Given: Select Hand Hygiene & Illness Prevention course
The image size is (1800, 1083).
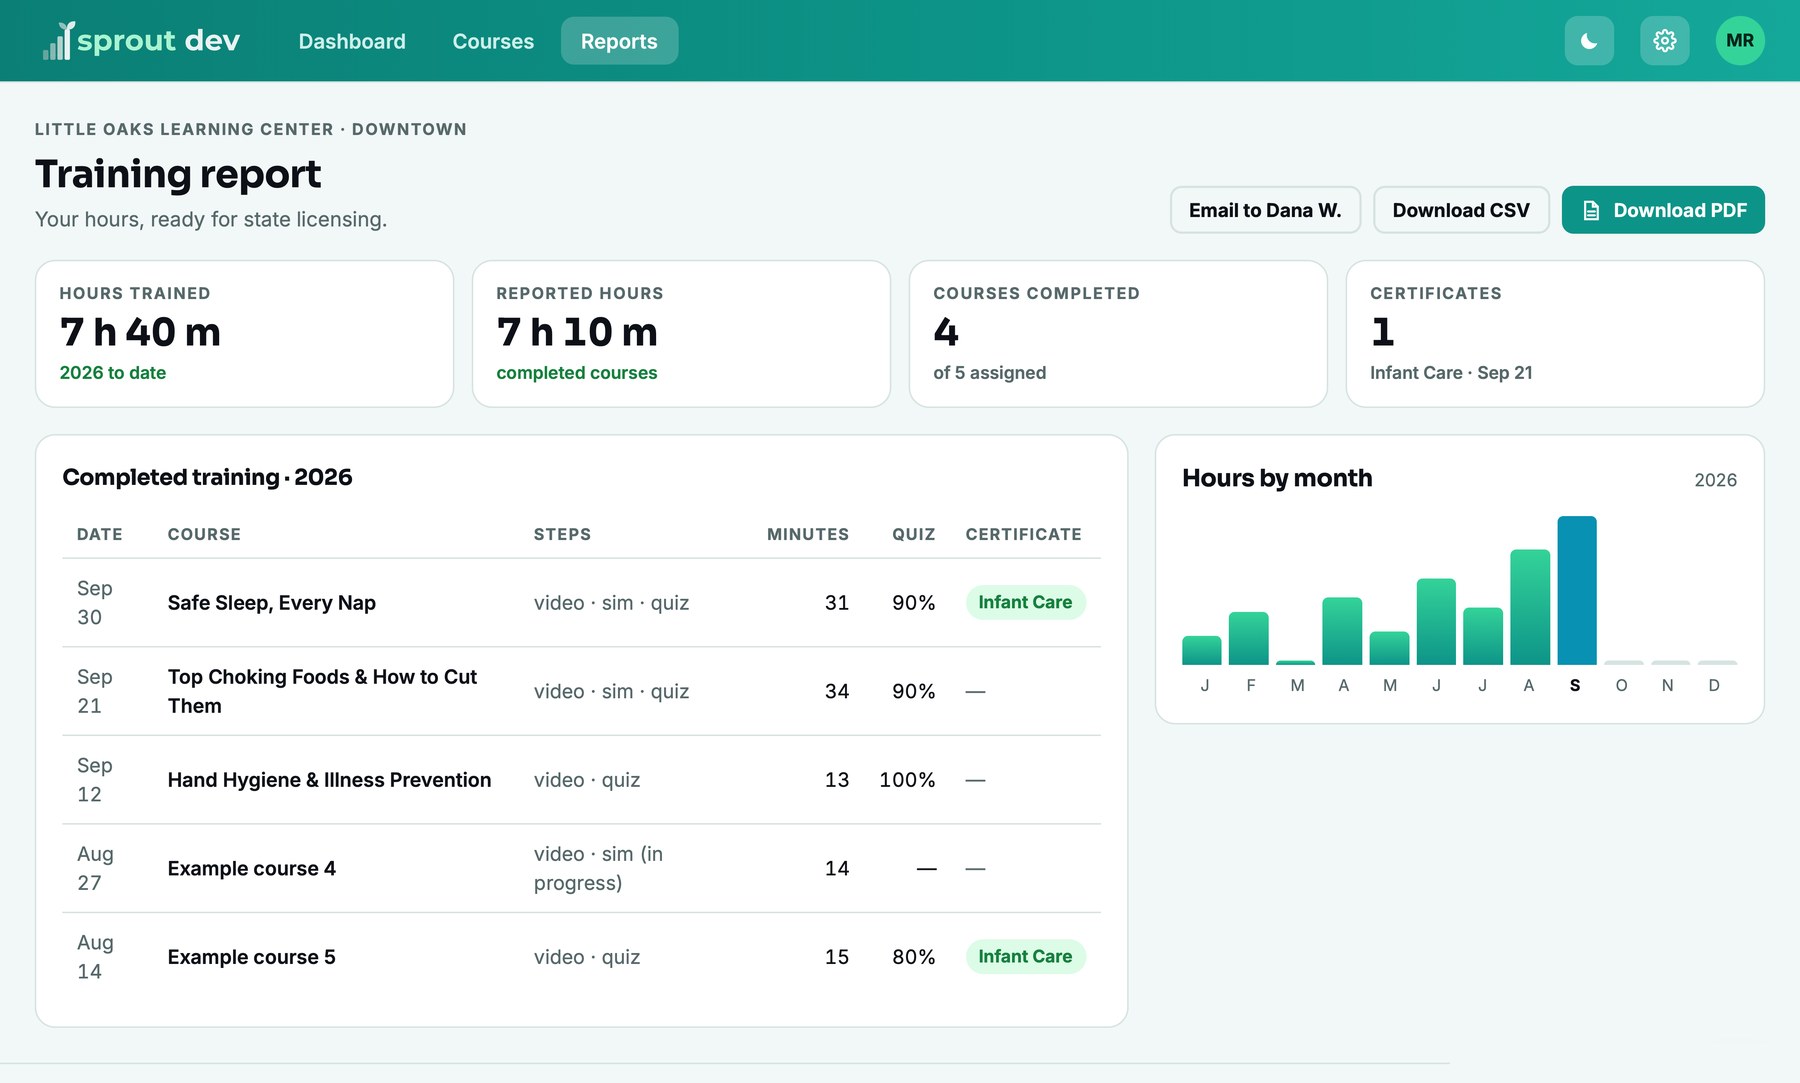Looking at the screenshot, I should pyautogui.click(x=329, y=780).
